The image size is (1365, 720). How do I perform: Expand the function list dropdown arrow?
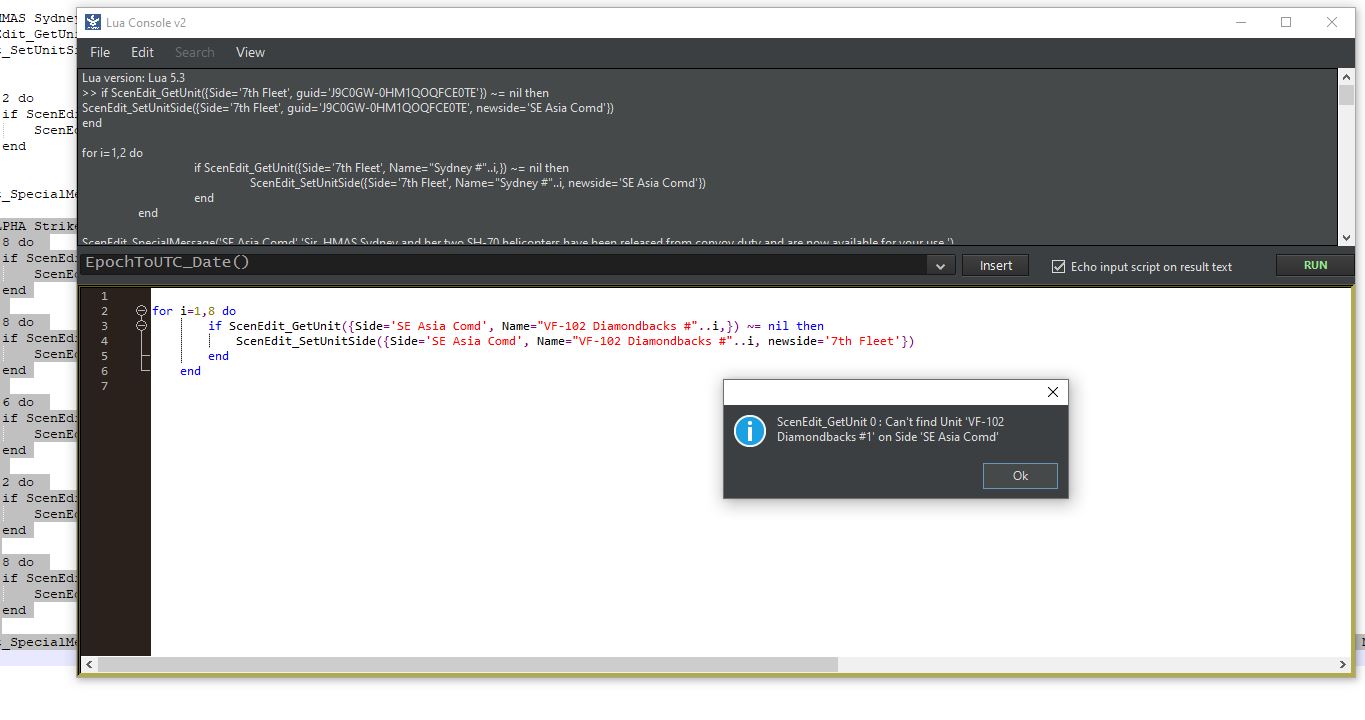tap(939, 266)
